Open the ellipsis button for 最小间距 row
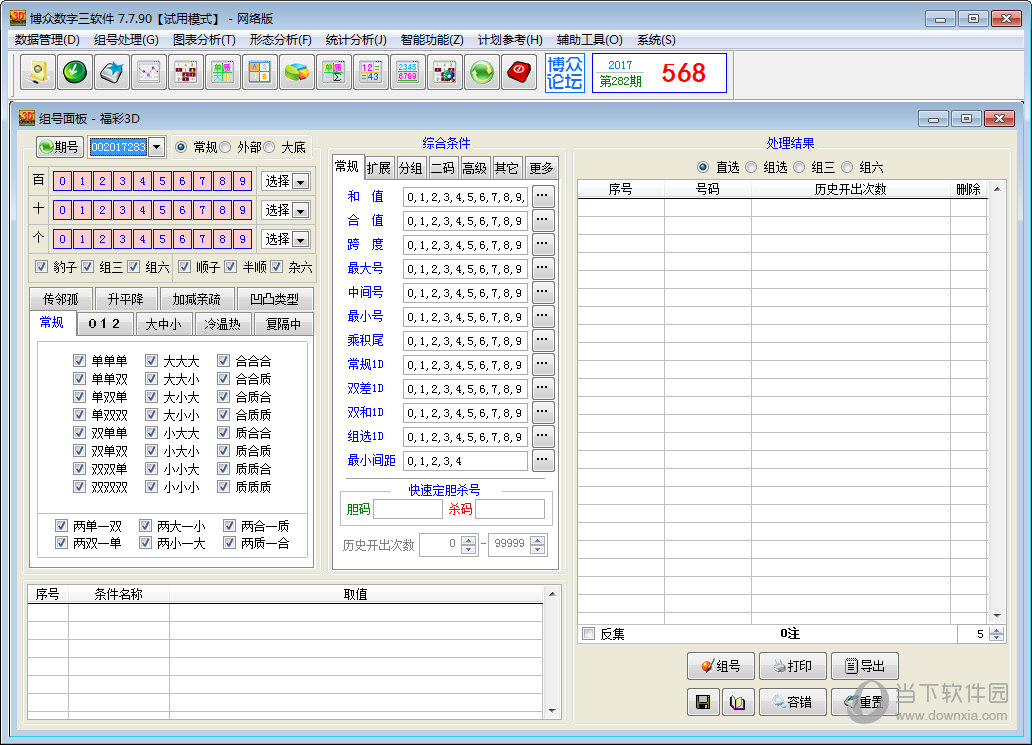This screenshot has width=1032, height=745. pyautogui.click(x=542, y=461)
